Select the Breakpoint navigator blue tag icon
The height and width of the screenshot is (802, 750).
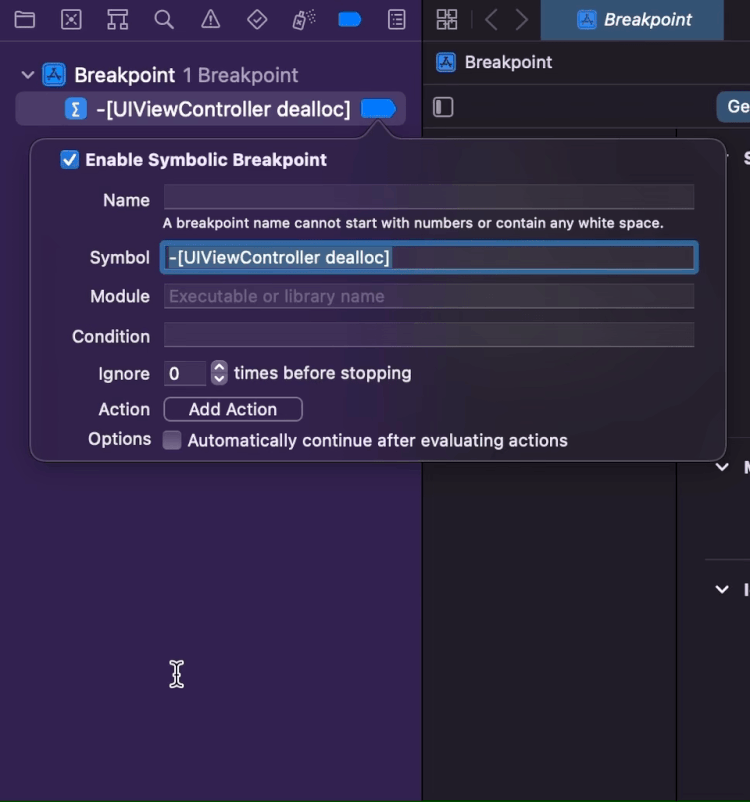350,20
